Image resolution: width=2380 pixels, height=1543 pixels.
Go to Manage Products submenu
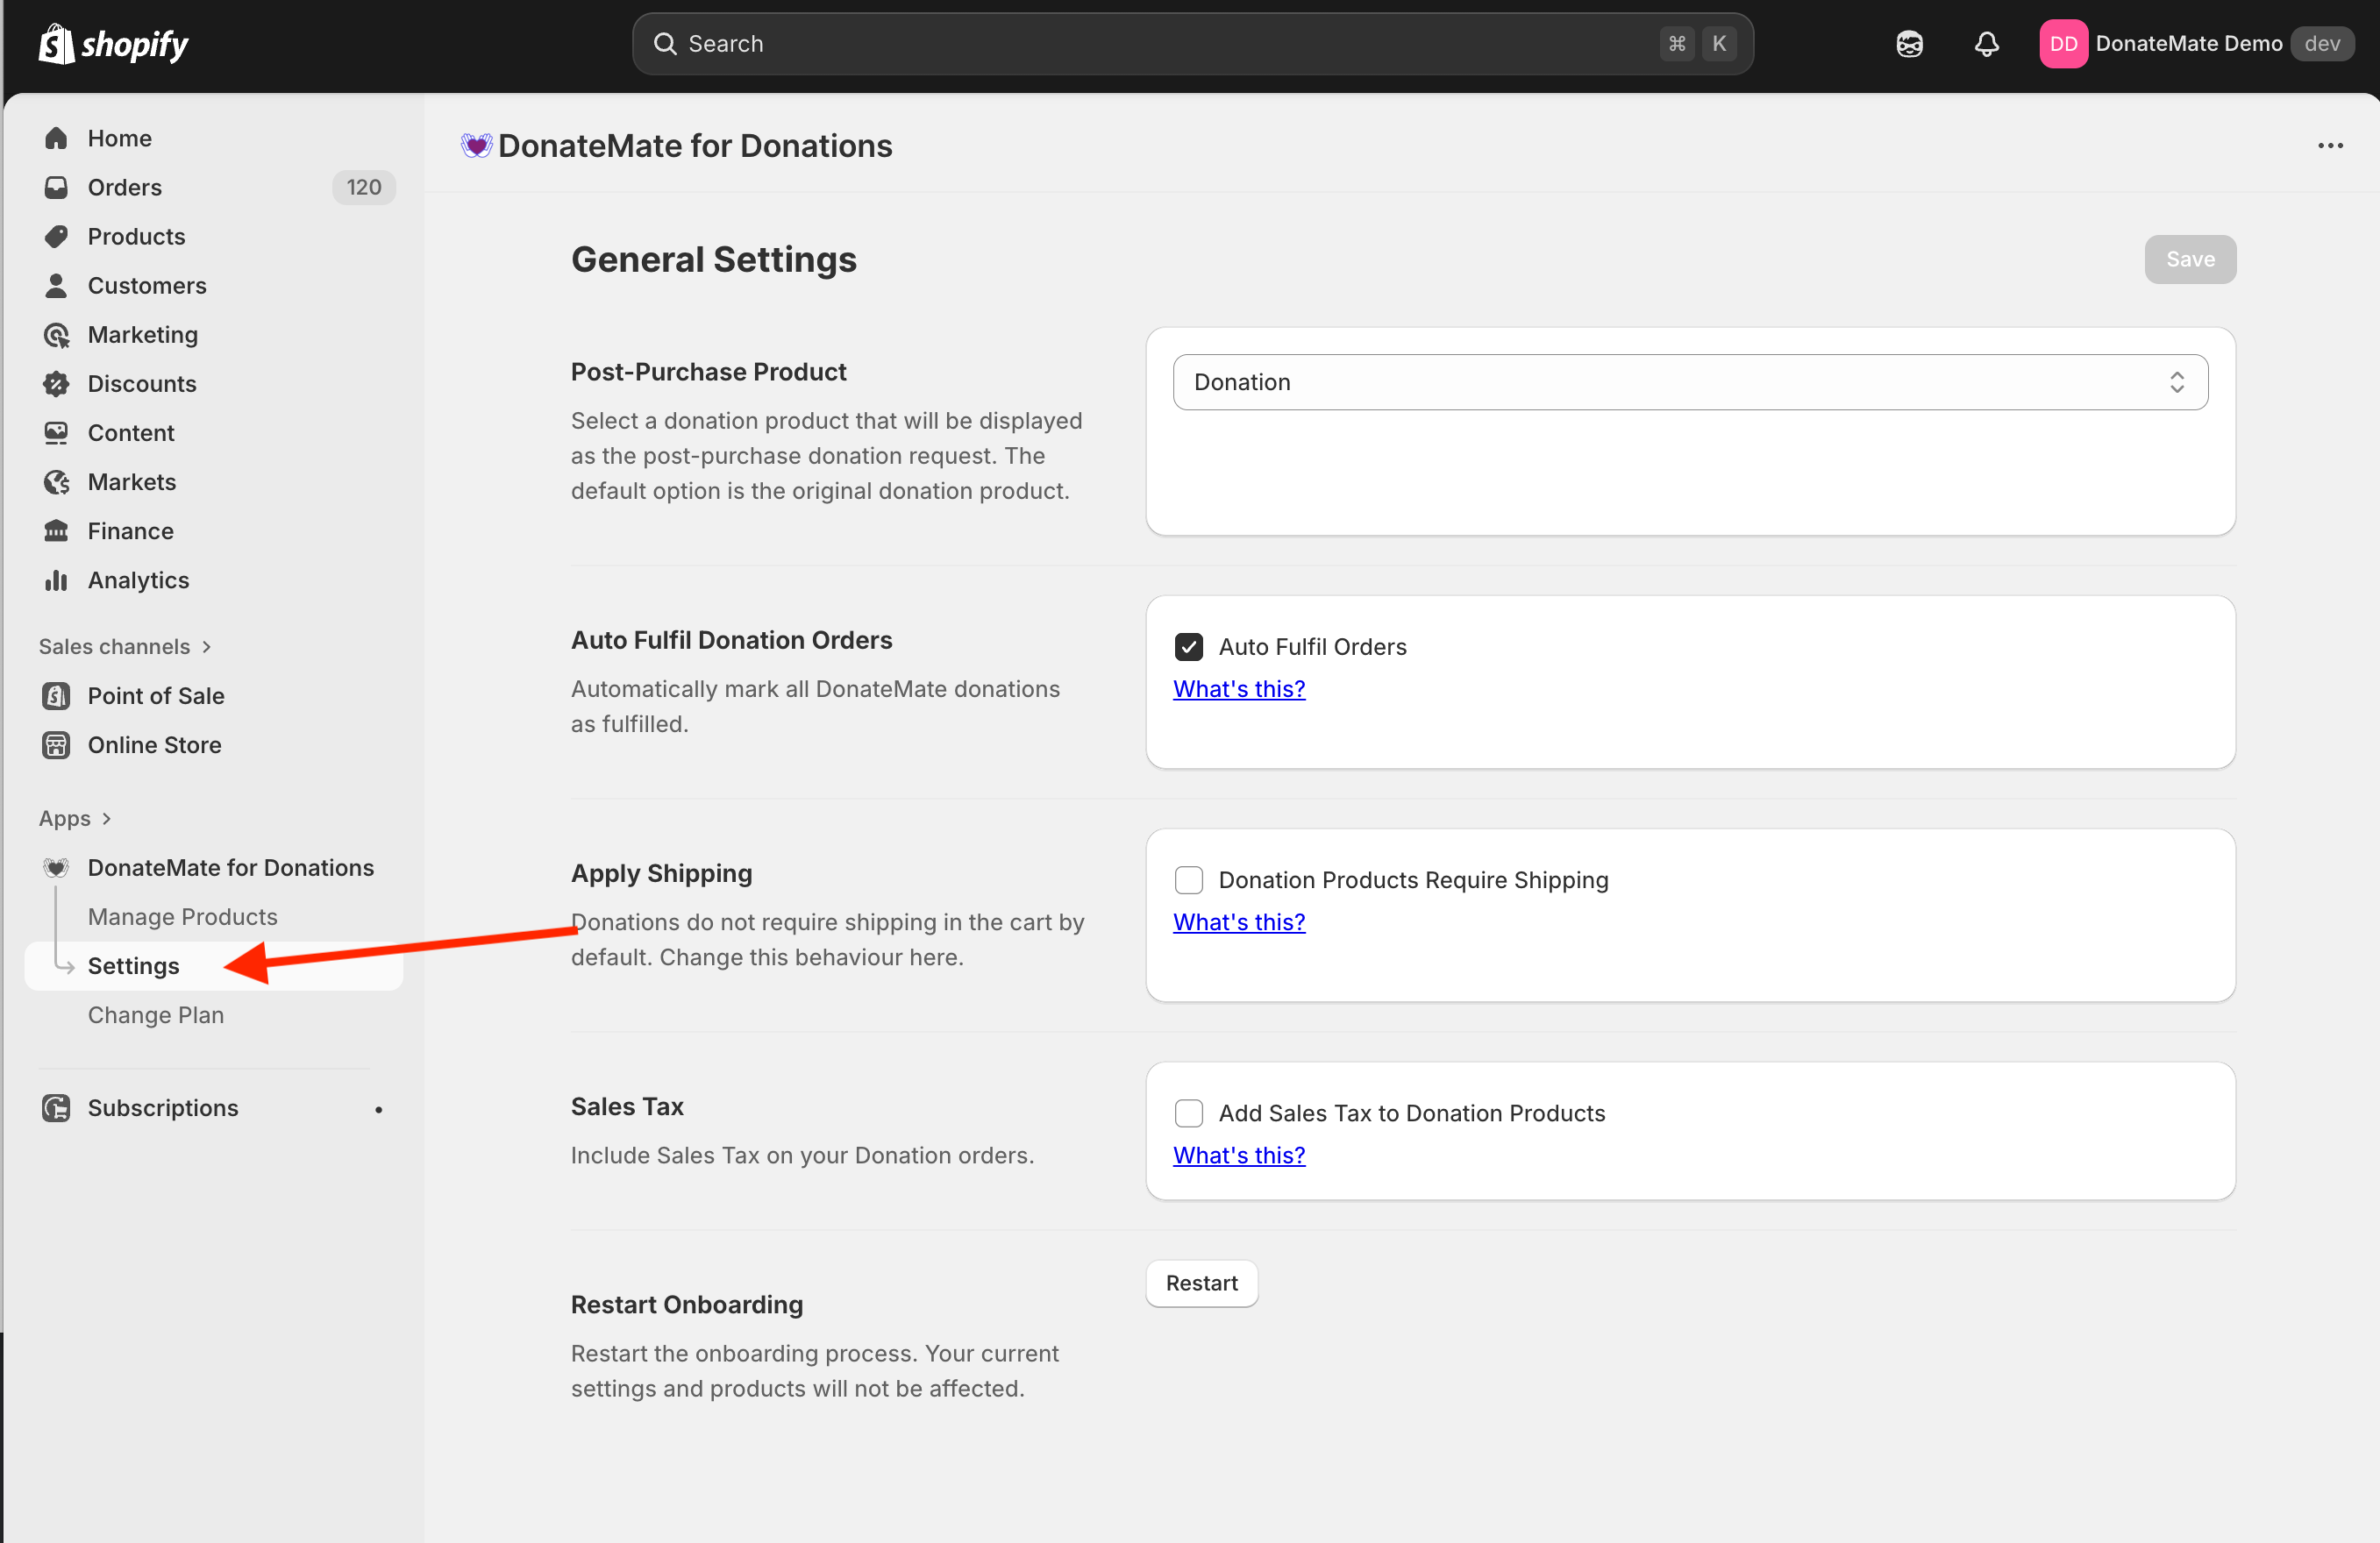pyautogui.click(x=182, y=917)
